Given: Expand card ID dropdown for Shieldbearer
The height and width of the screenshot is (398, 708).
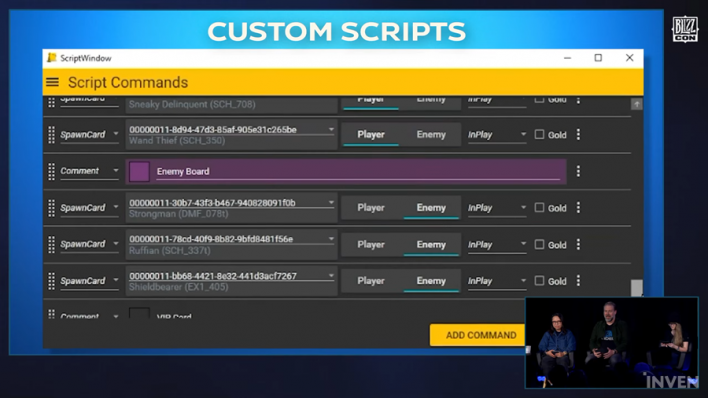Looking at the screenshot, I should pyautogui.click(x=331, y=276).
